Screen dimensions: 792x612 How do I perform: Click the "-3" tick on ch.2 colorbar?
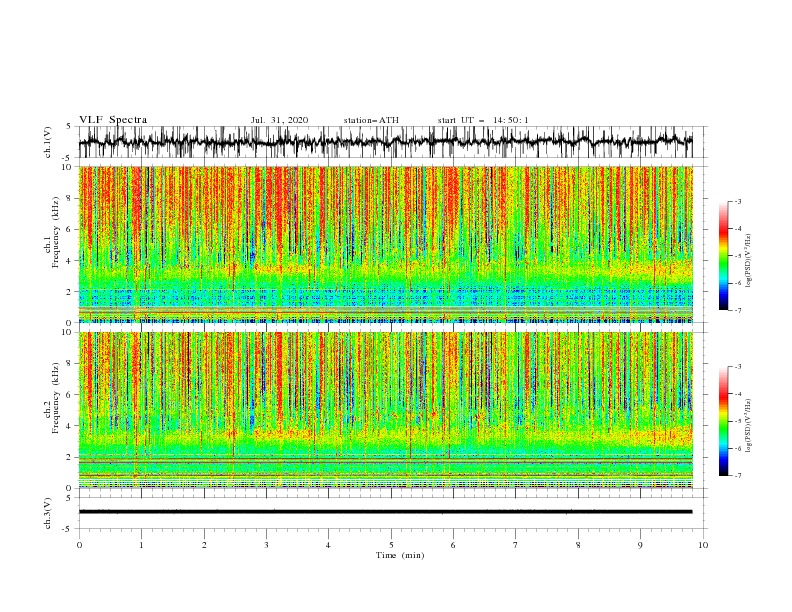tap(737, 367)
